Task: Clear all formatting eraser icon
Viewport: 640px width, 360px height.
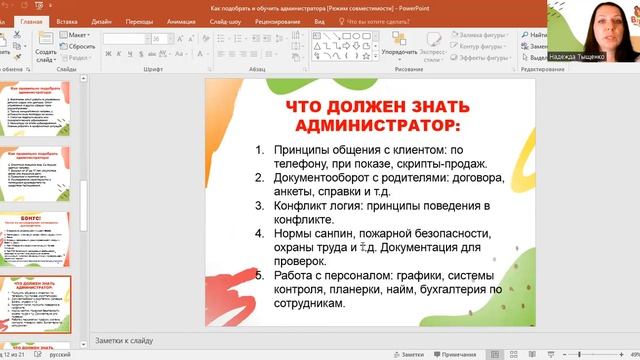Action: click(x=206, y=39)
